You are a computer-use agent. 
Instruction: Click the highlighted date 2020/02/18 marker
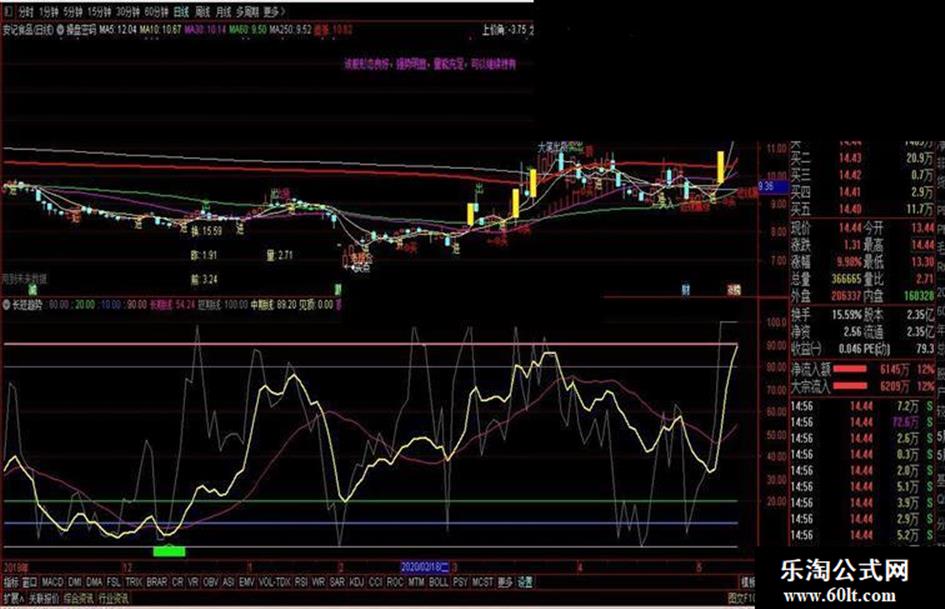[425, 567]
